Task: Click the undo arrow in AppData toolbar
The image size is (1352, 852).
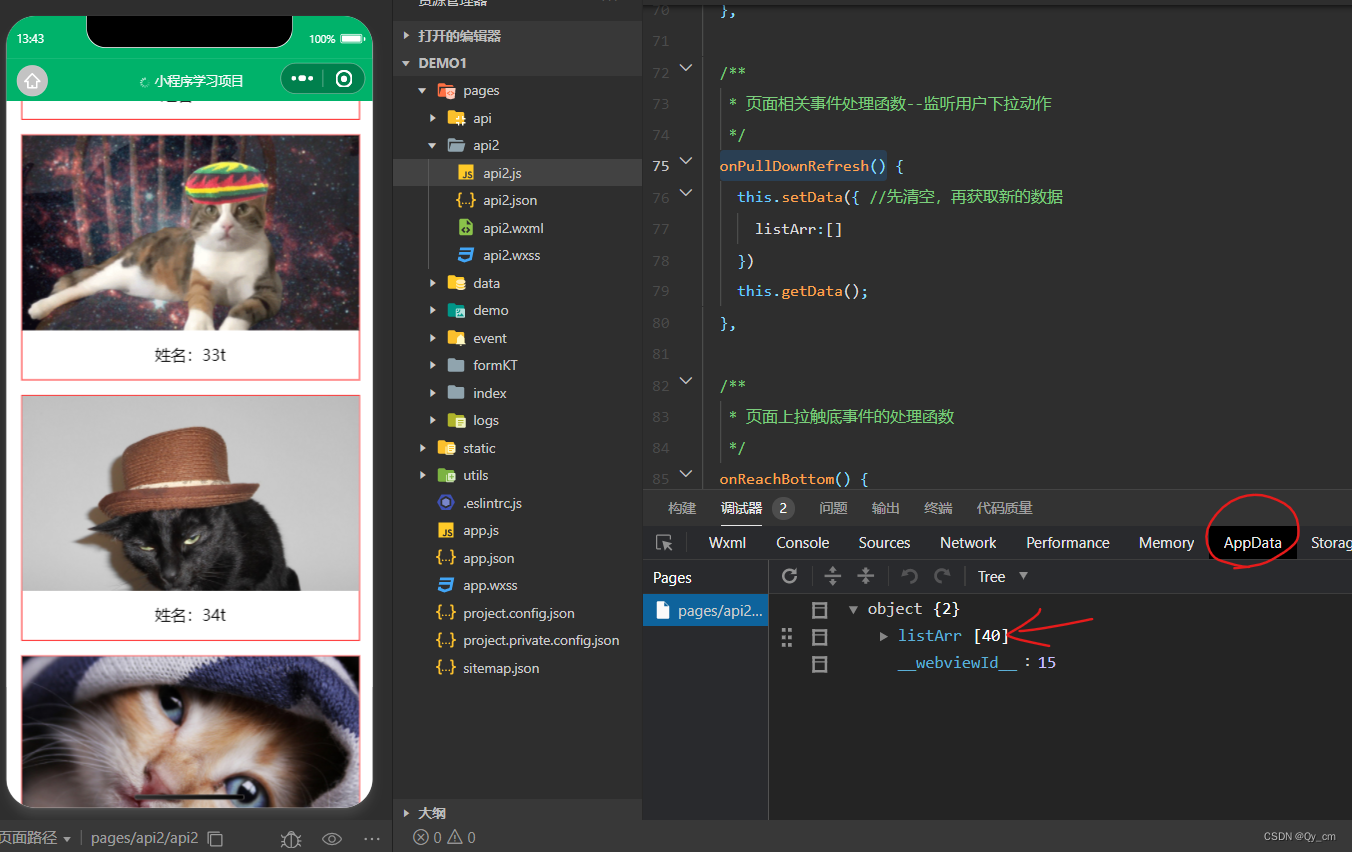Action: [909, 576]
